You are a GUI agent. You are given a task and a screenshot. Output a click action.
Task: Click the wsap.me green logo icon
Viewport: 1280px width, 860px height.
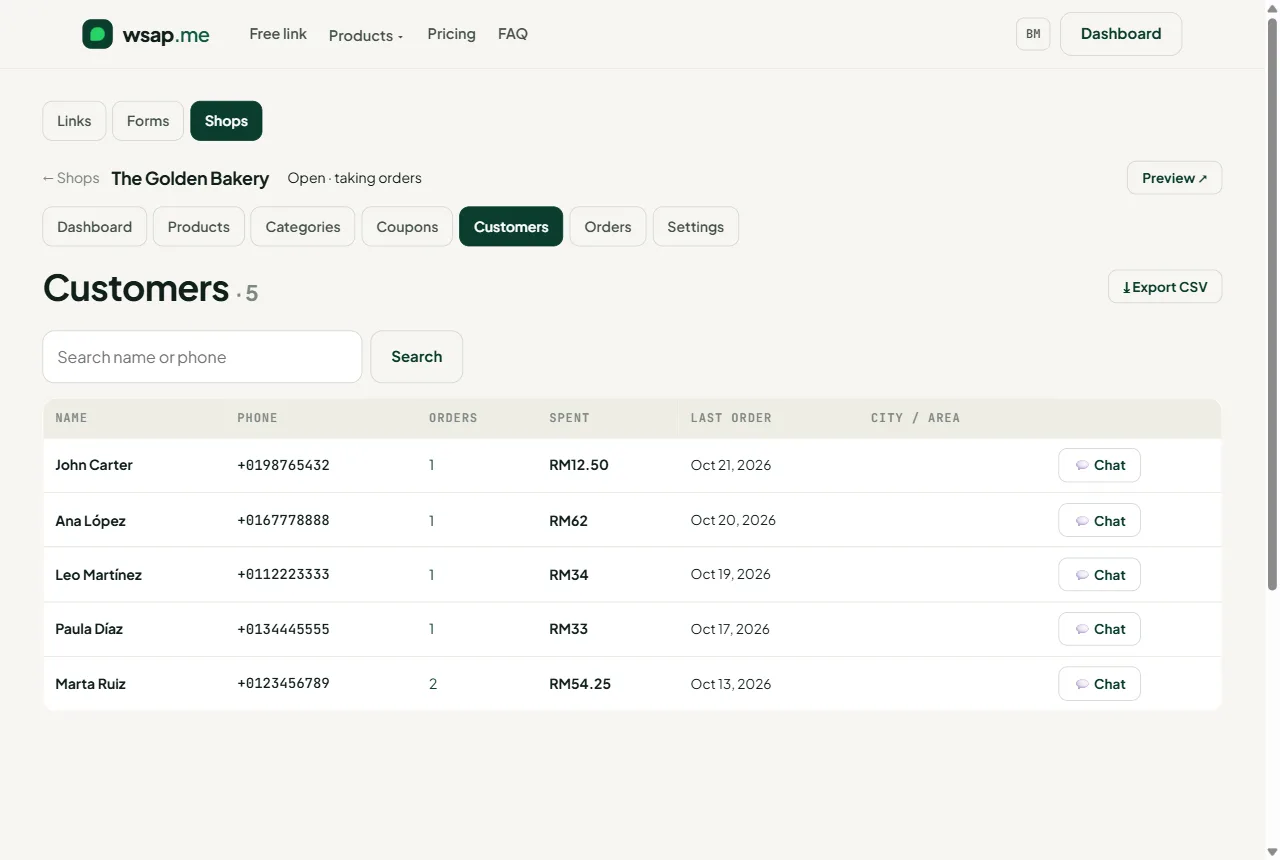coord(97,34)
